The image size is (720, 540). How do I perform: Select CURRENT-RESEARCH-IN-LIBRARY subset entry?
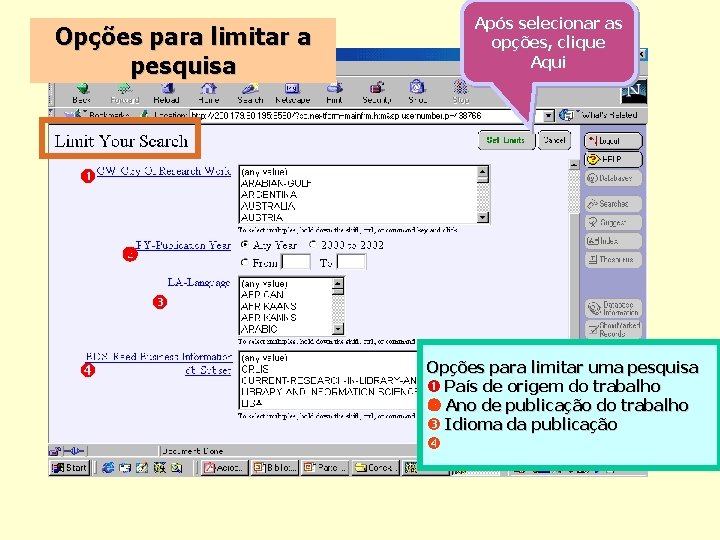click(x=329, y=380)
